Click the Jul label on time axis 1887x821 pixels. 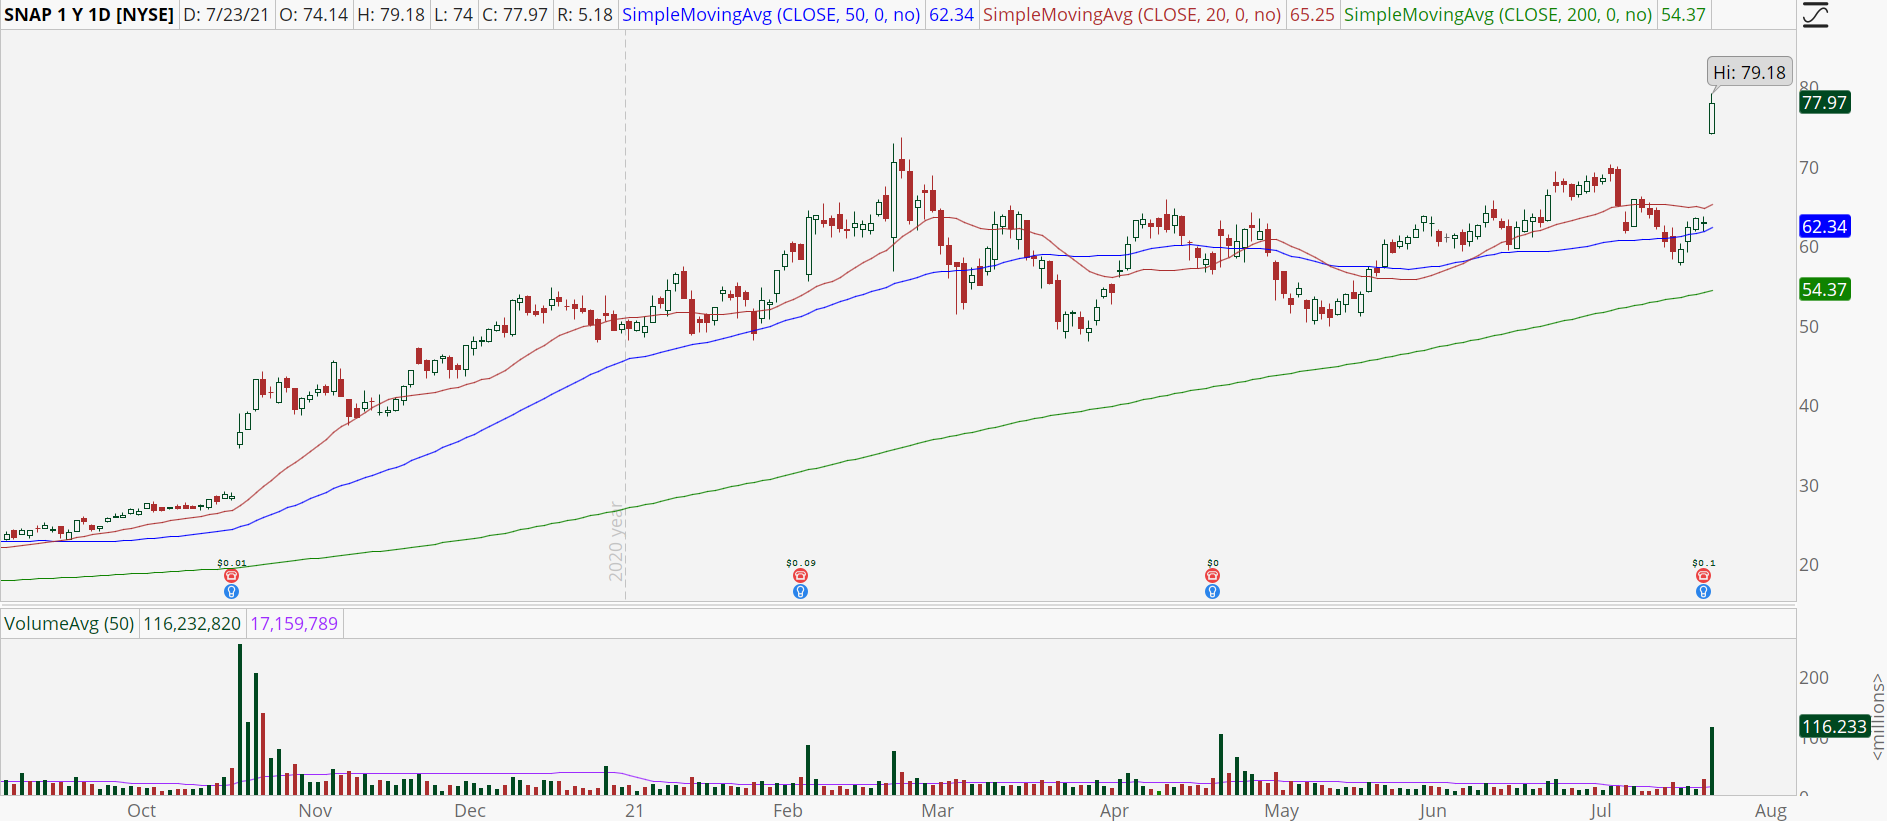coord(1601,810)
